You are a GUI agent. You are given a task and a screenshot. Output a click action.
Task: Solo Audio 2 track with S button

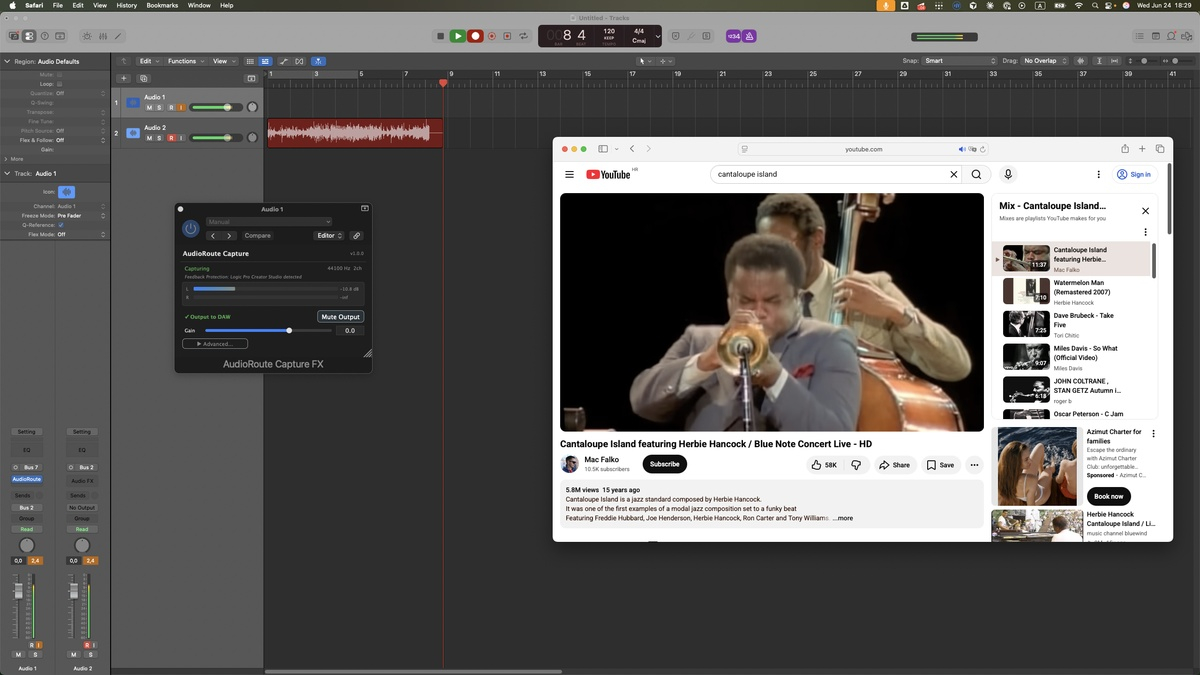160,138
